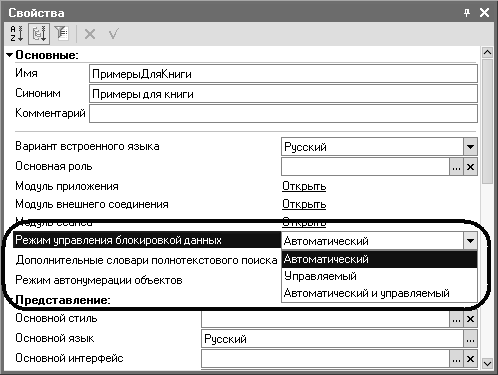This screenshot has height=375, width=498.
Task: Open the Модуль приложения link
Action: pos(304,186)
